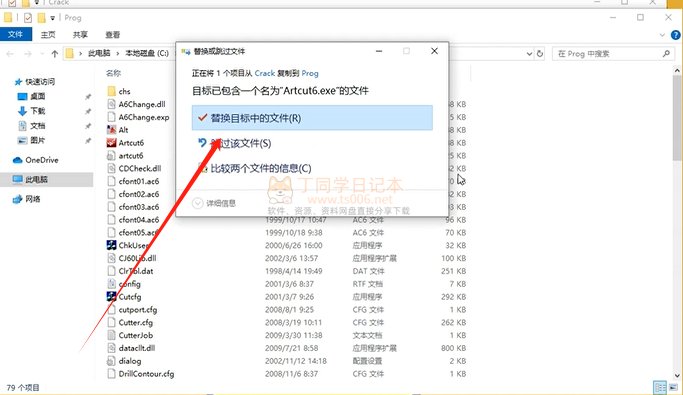Click the help question mark icon

[x=676, y=35]
